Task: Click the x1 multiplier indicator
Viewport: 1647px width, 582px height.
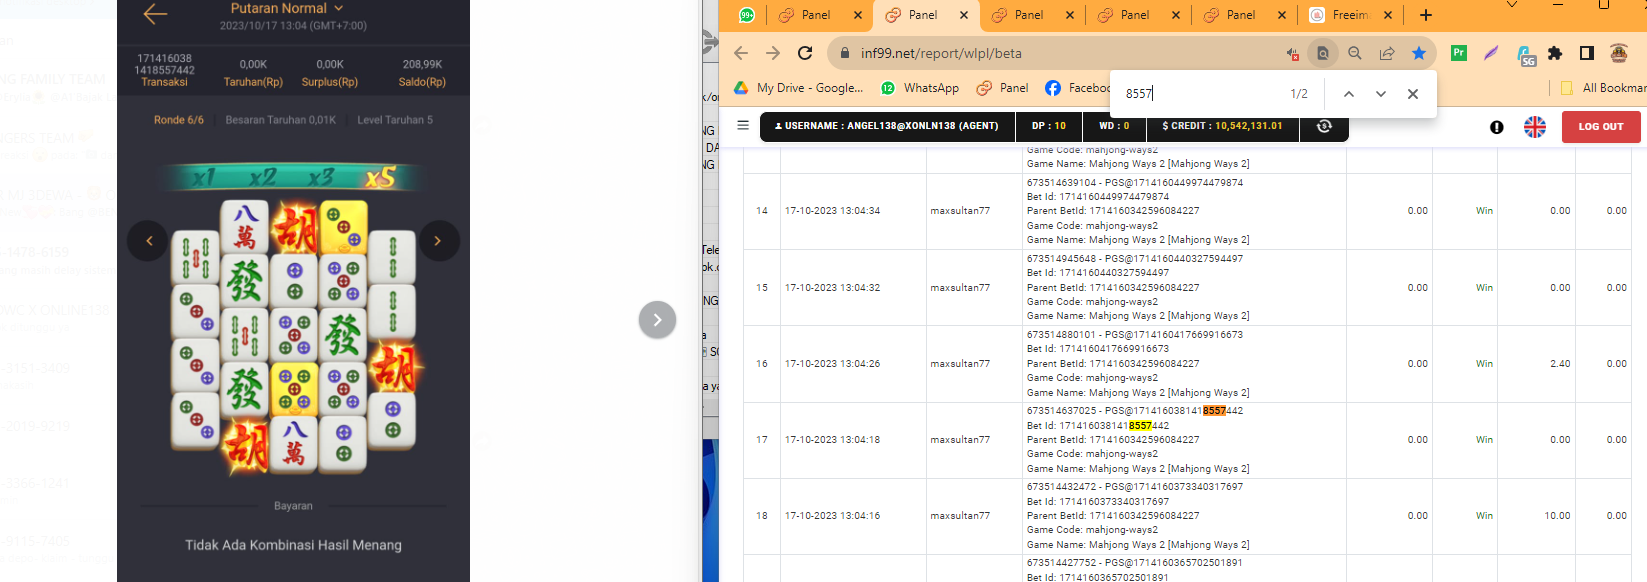Action: coord(204,178)
